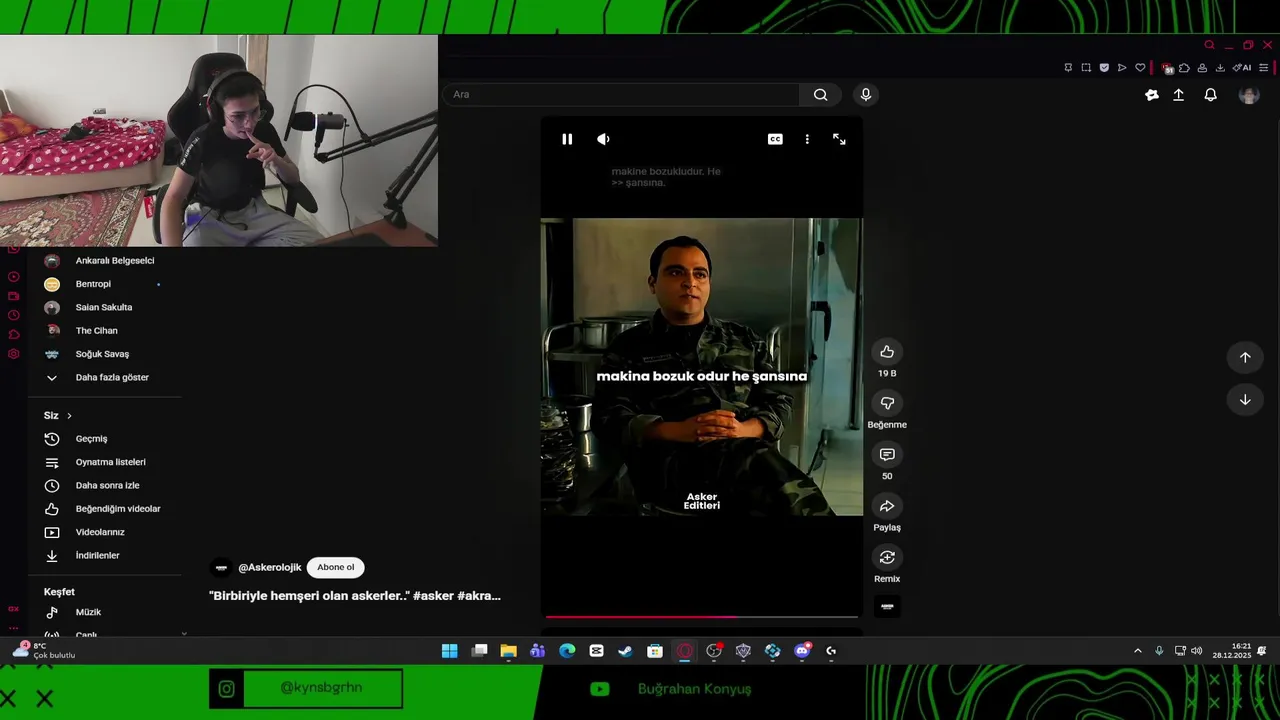Open the Shorts three-dot options menu
Screen dimensions: 1280x720
point(807,139)
